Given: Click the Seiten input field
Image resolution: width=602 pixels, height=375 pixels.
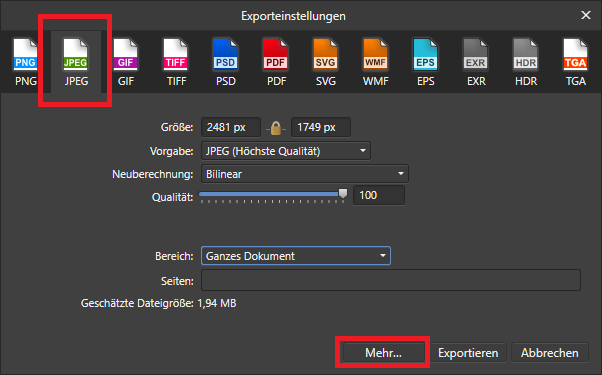Looking at the screenshot, I should (391, 280).
